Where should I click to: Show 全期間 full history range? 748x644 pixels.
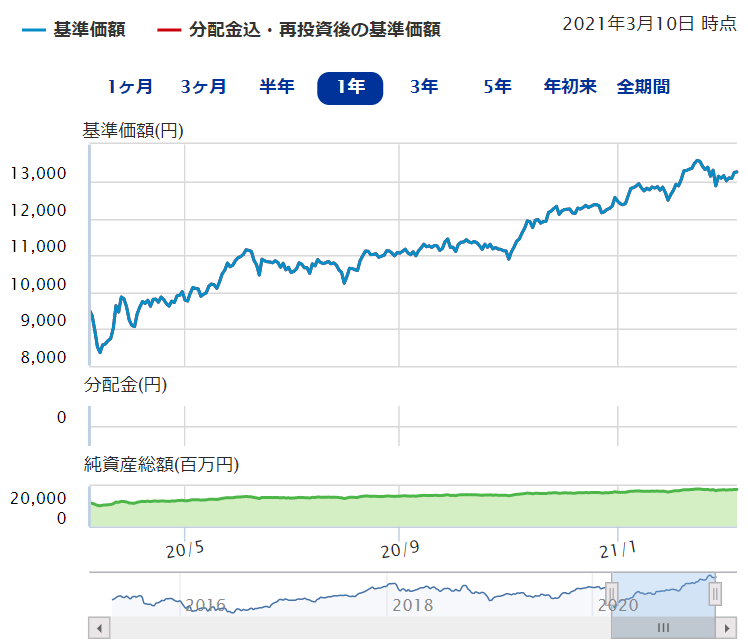(x=643, y=87)
